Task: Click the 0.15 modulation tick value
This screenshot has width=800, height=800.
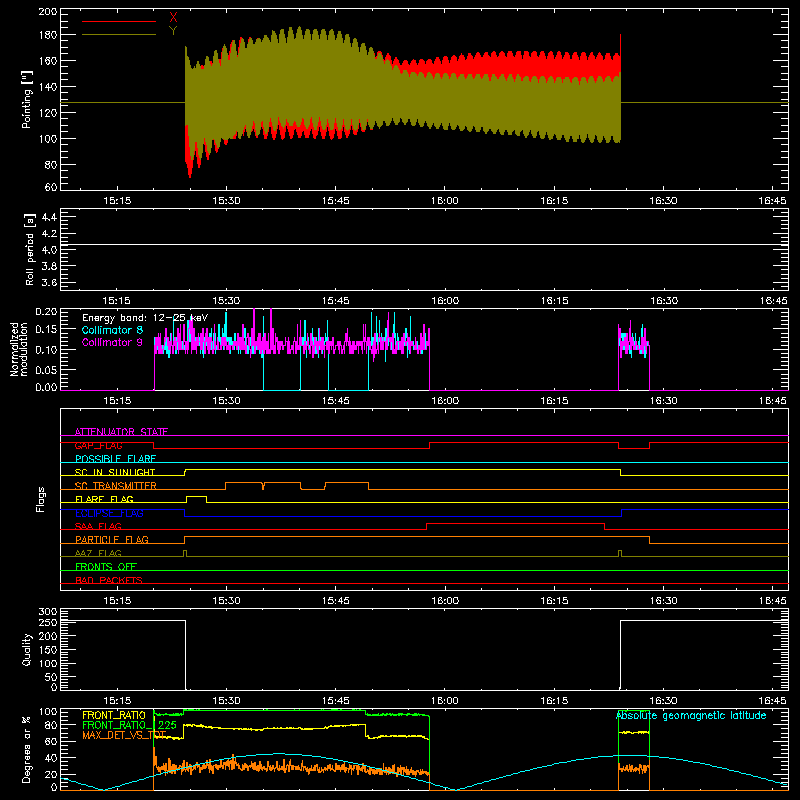Action: [x=46, y=330]
